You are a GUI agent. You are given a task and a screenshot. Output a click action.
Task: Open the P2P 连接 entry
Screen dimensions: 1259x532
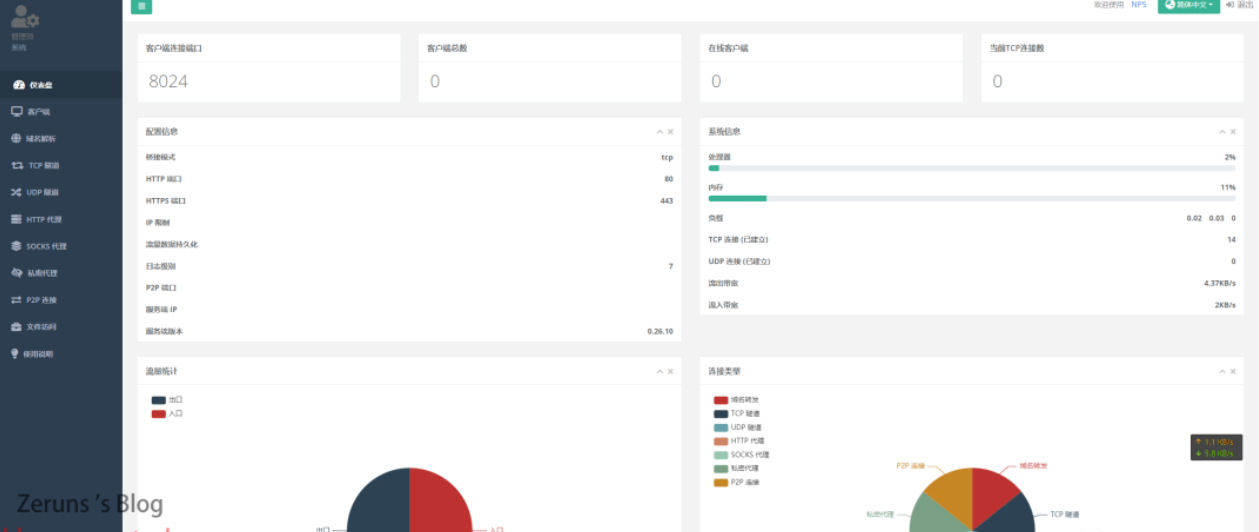(61, 301)
